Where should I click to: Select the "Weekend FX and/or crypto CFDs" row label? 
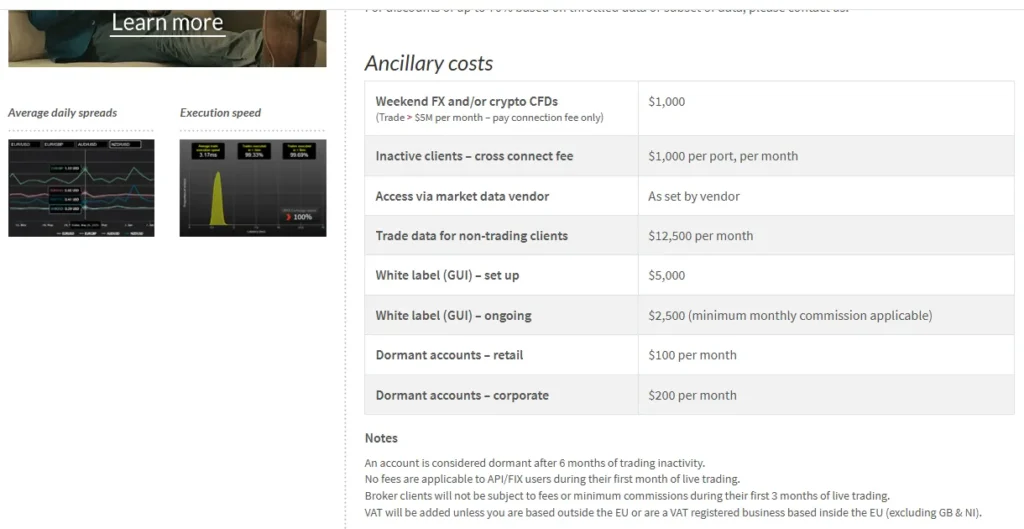(x=466, y=102)
